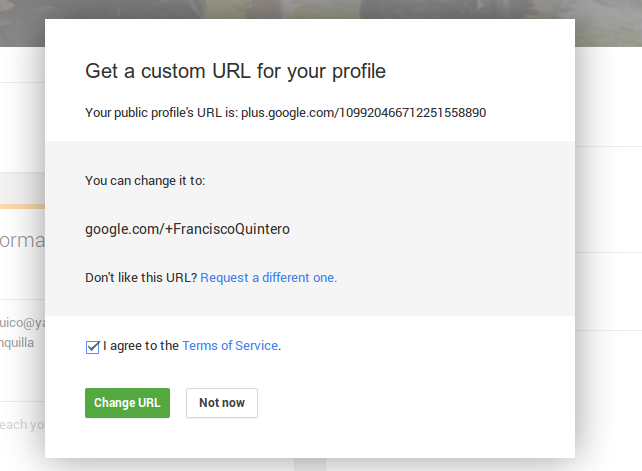642x471 pixels.
Task: Click the cover photo above the dialog
Action: coord(320,10)
